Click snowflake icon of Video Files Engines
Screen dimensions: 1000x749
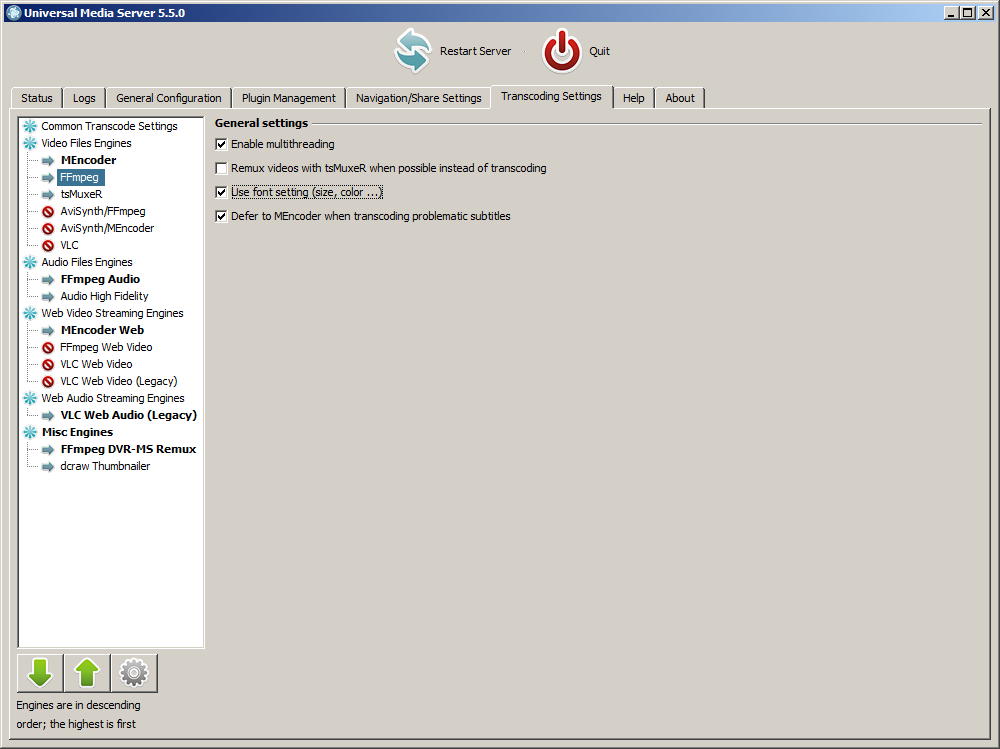point(30,143)
